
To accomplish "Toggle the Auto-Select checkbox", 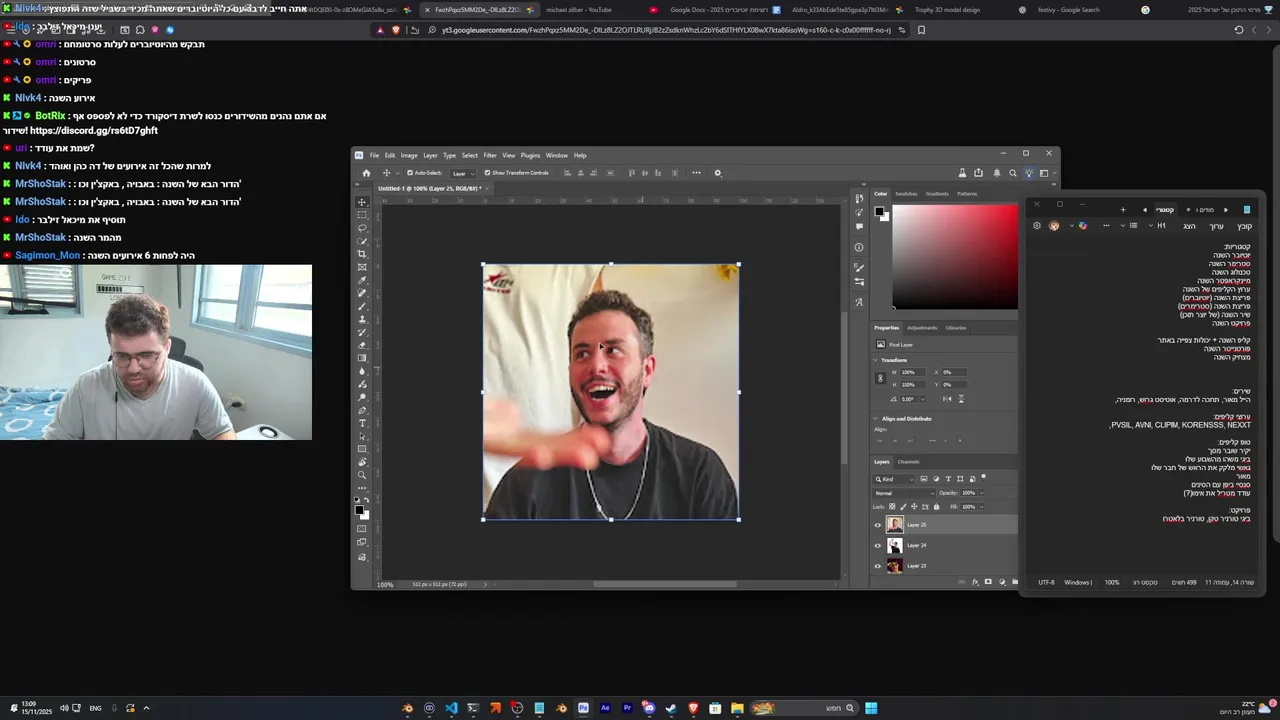I will point(410,173).
